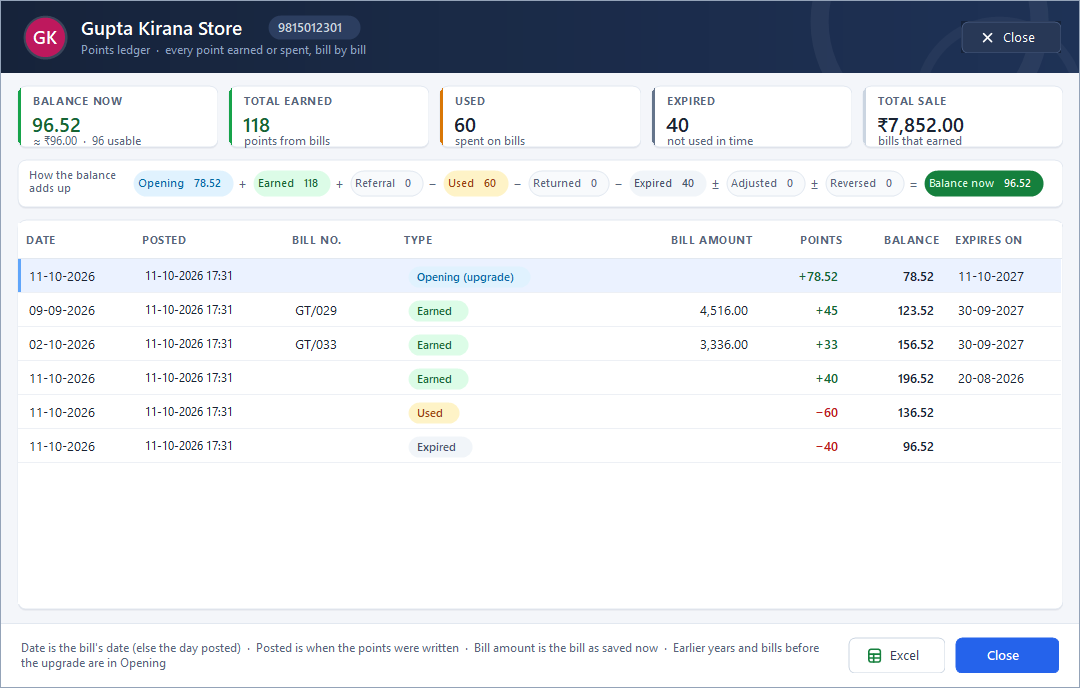
Task: Select the Used tag in the −60 row
Action: [433, 413]
